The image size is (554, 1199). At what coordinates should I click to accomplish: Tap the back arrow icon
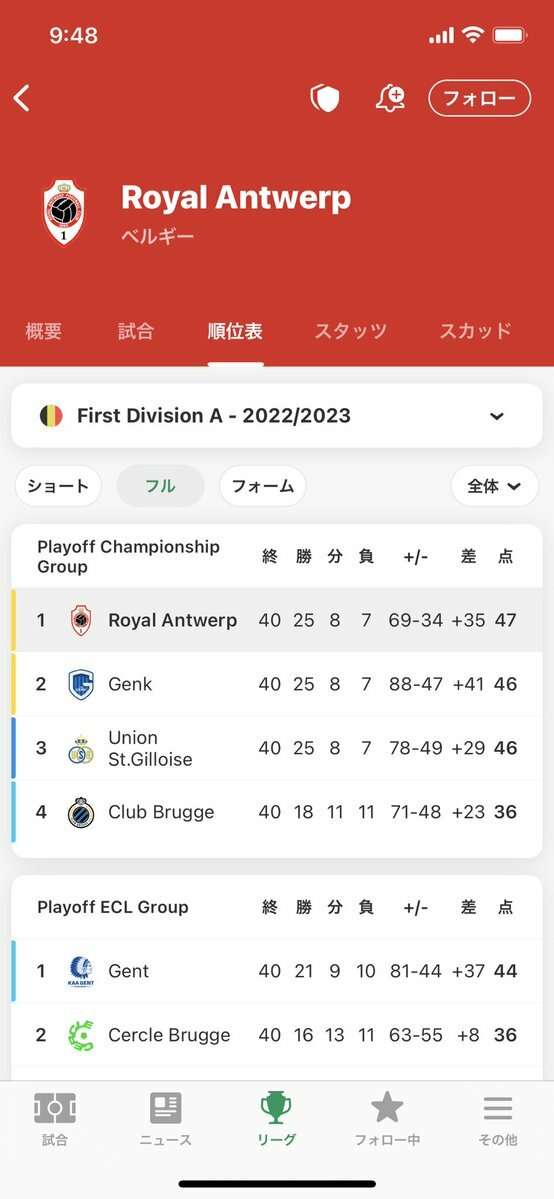coord(21,98)
